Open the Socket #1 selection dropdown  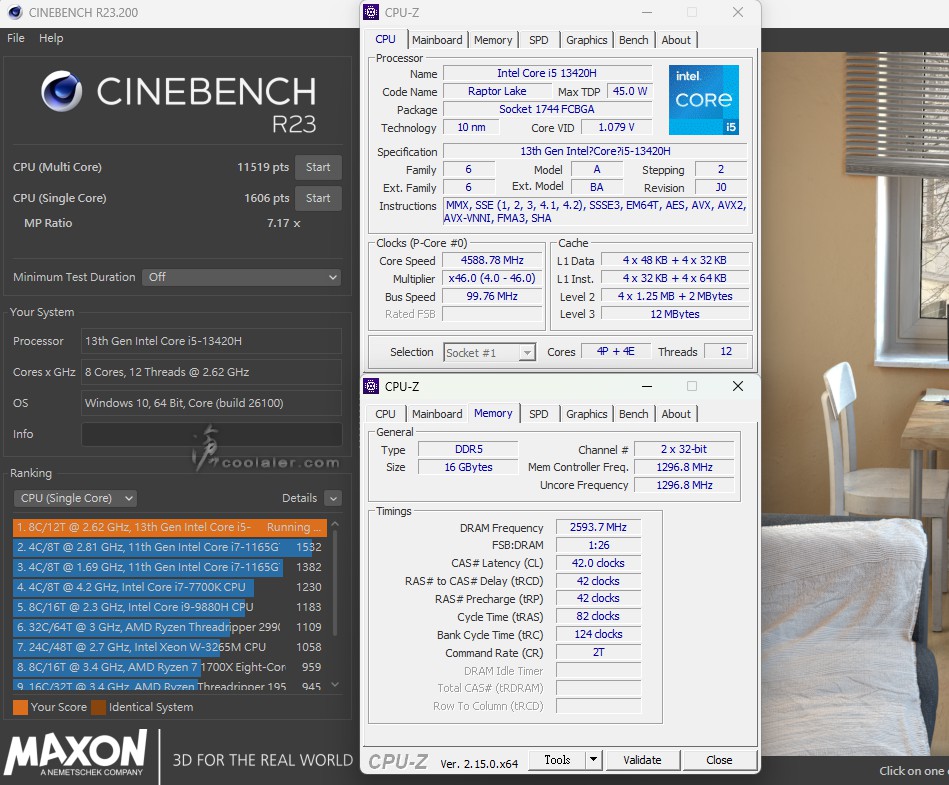[x=490, y=352]
